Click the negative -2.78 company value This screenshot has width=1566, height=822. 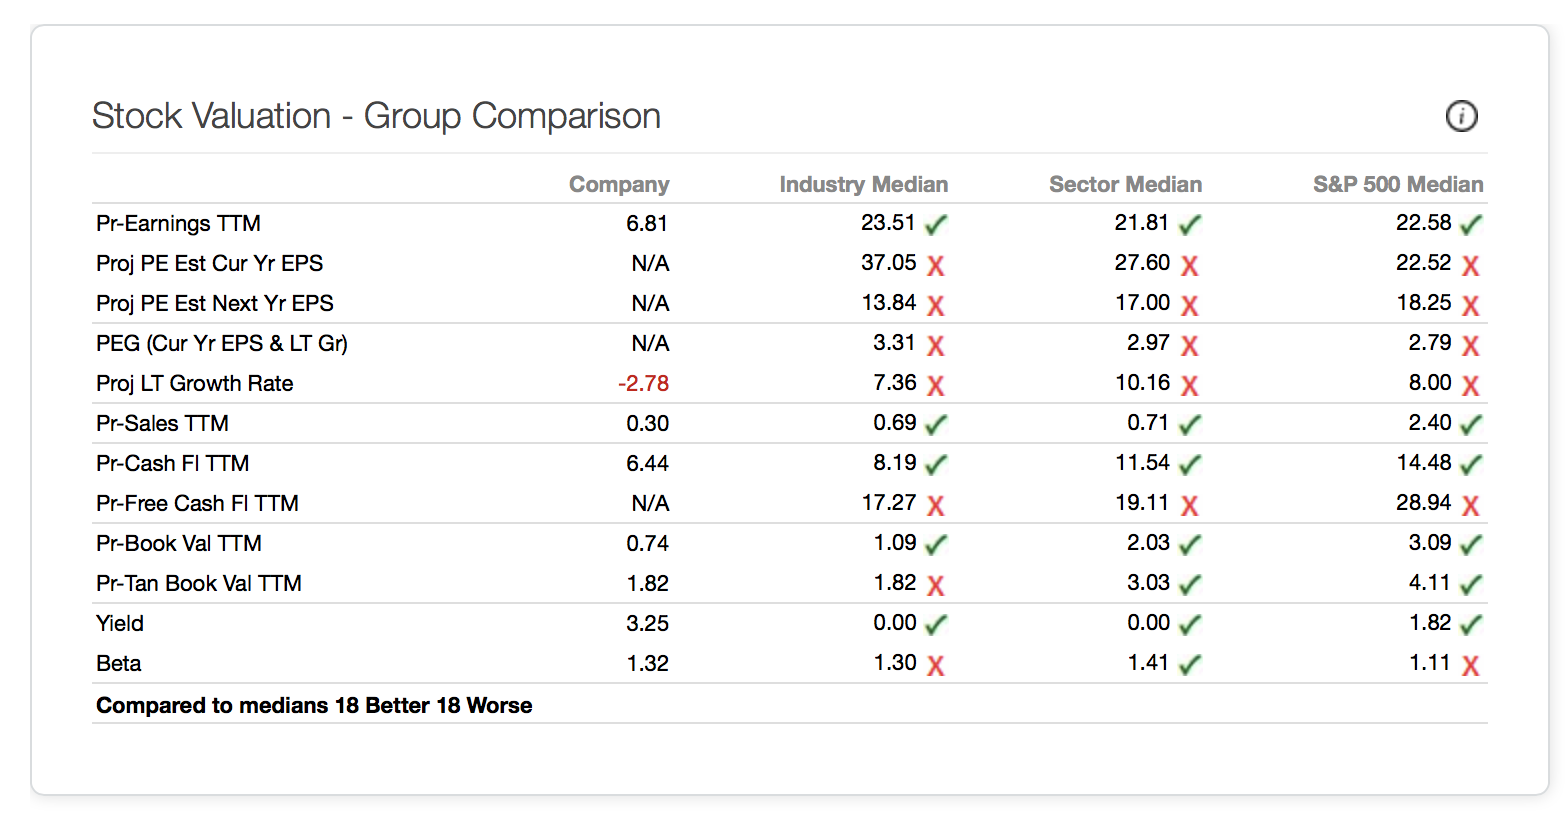click(x=643, y=383)
